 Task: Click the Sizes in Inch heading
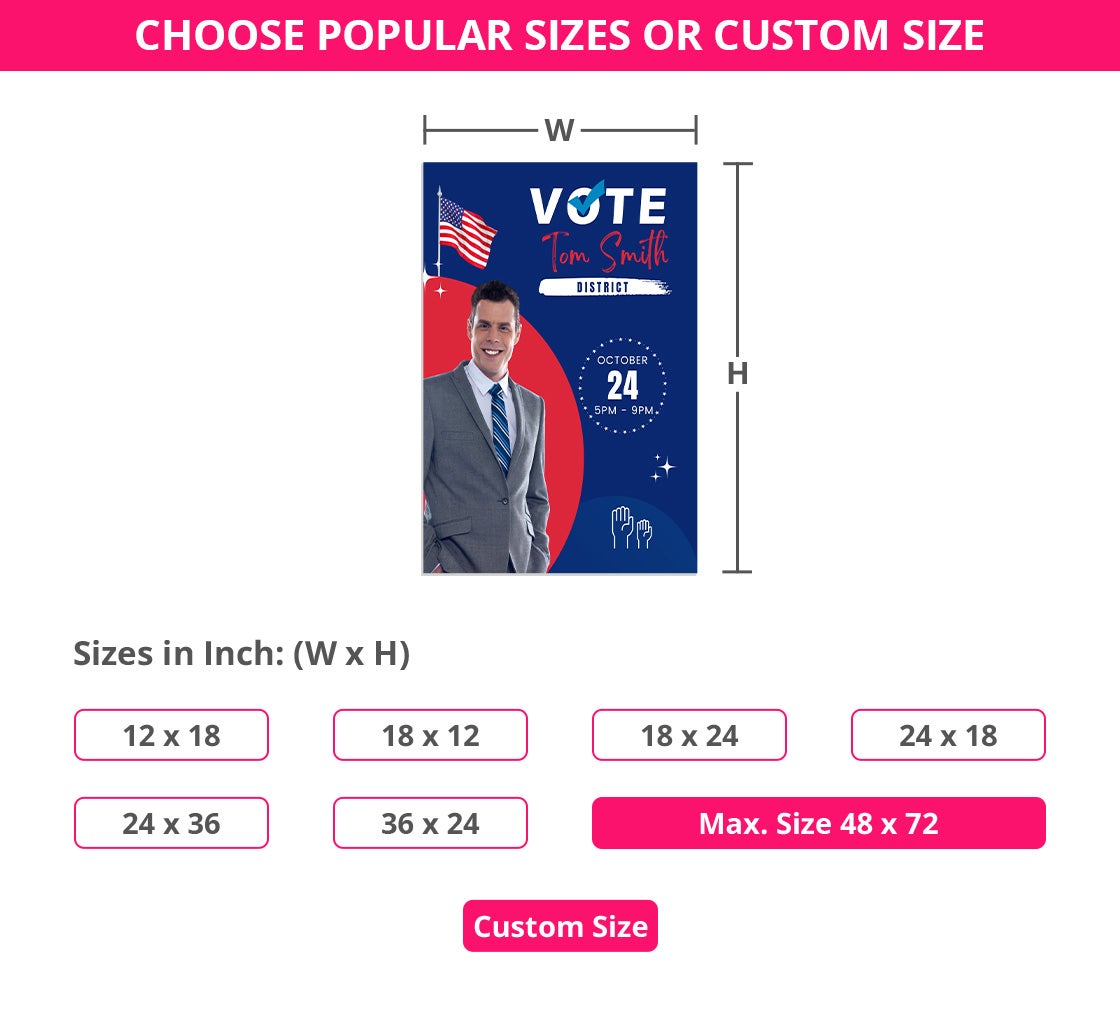pos(241,654)
